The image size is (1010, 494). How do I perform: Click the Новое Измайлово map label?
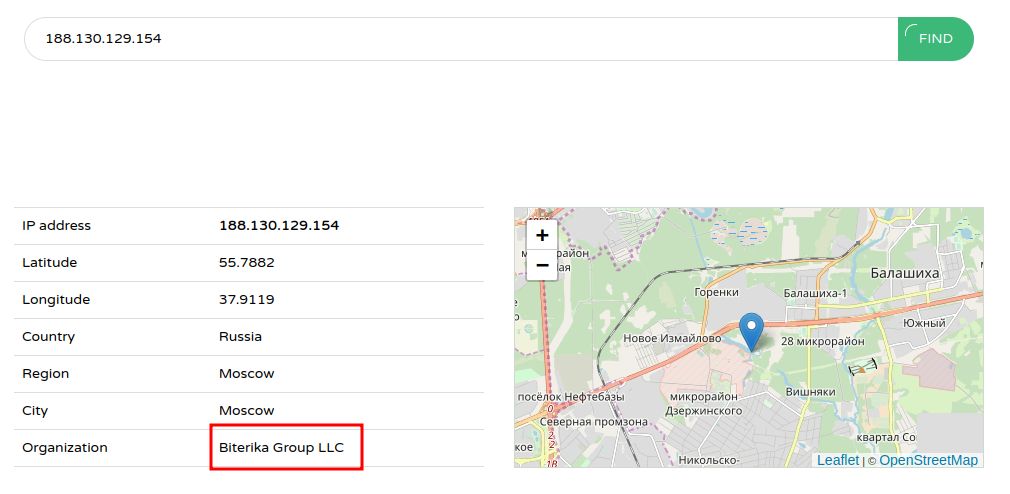click(x=673, y=338)
